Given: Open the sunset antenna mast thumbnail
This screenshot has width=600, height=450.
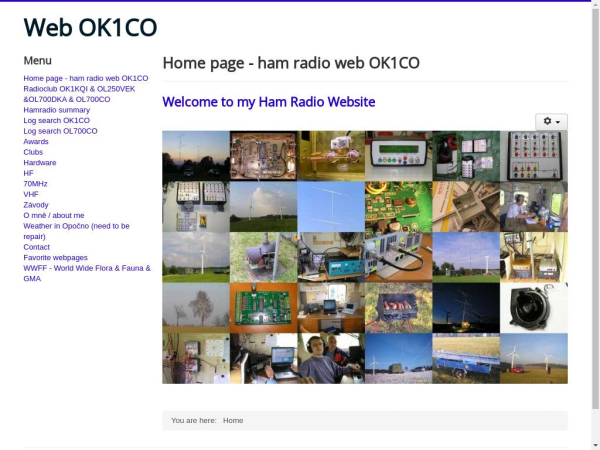Looking at the screenshot, I should (x=196, y=156).
